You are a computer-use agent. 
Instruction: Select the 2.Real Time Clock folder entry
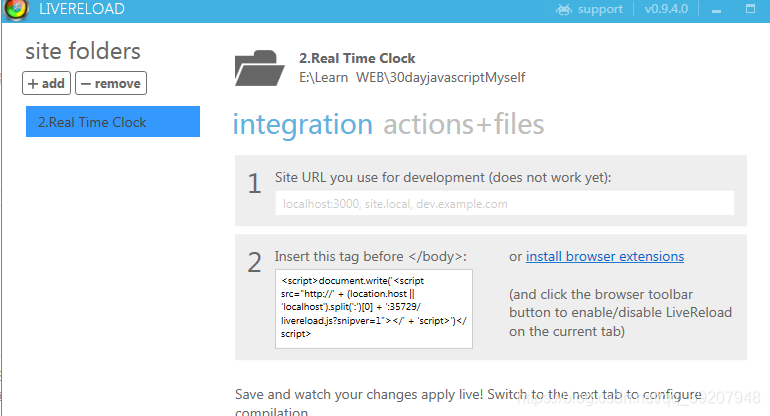tap(113, 121)
